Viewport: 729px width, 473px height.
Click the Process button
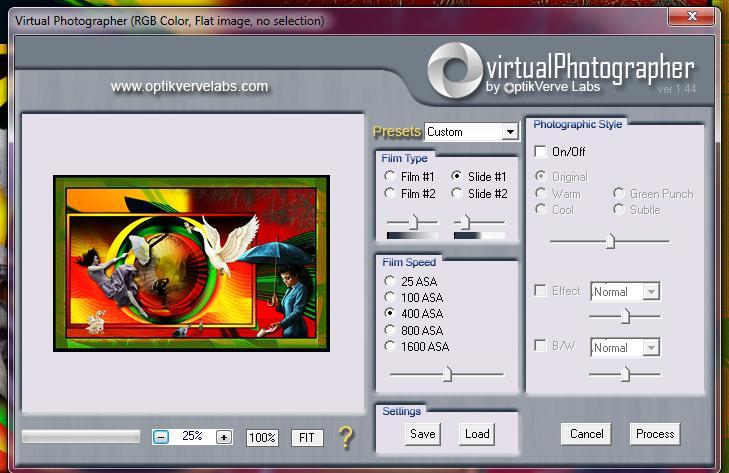click(x=655, y=434)
